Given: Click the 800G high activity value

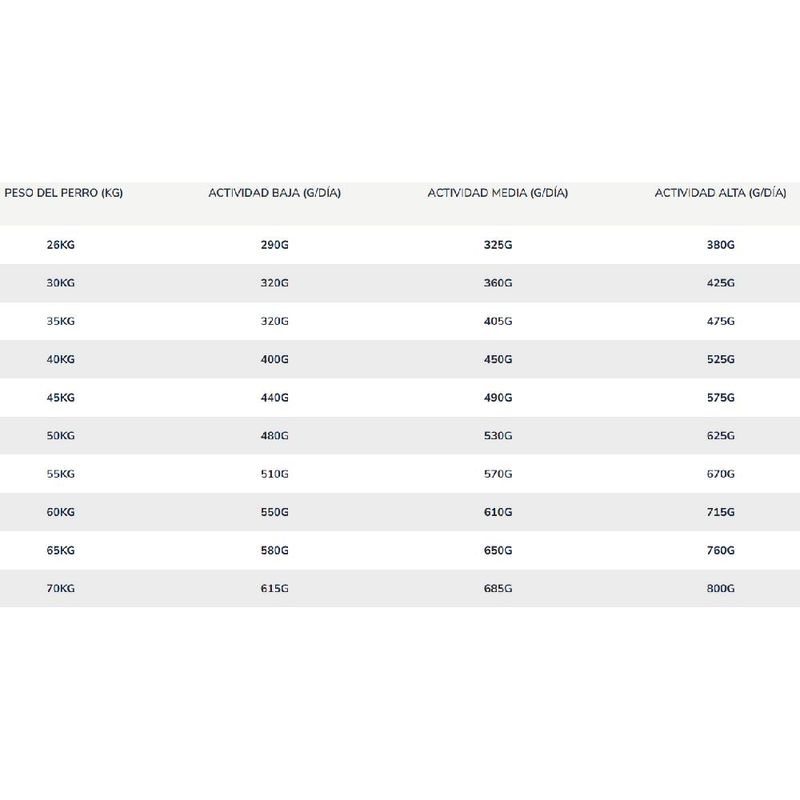Looking at the screenshot, I should click(x=720, y=589).
